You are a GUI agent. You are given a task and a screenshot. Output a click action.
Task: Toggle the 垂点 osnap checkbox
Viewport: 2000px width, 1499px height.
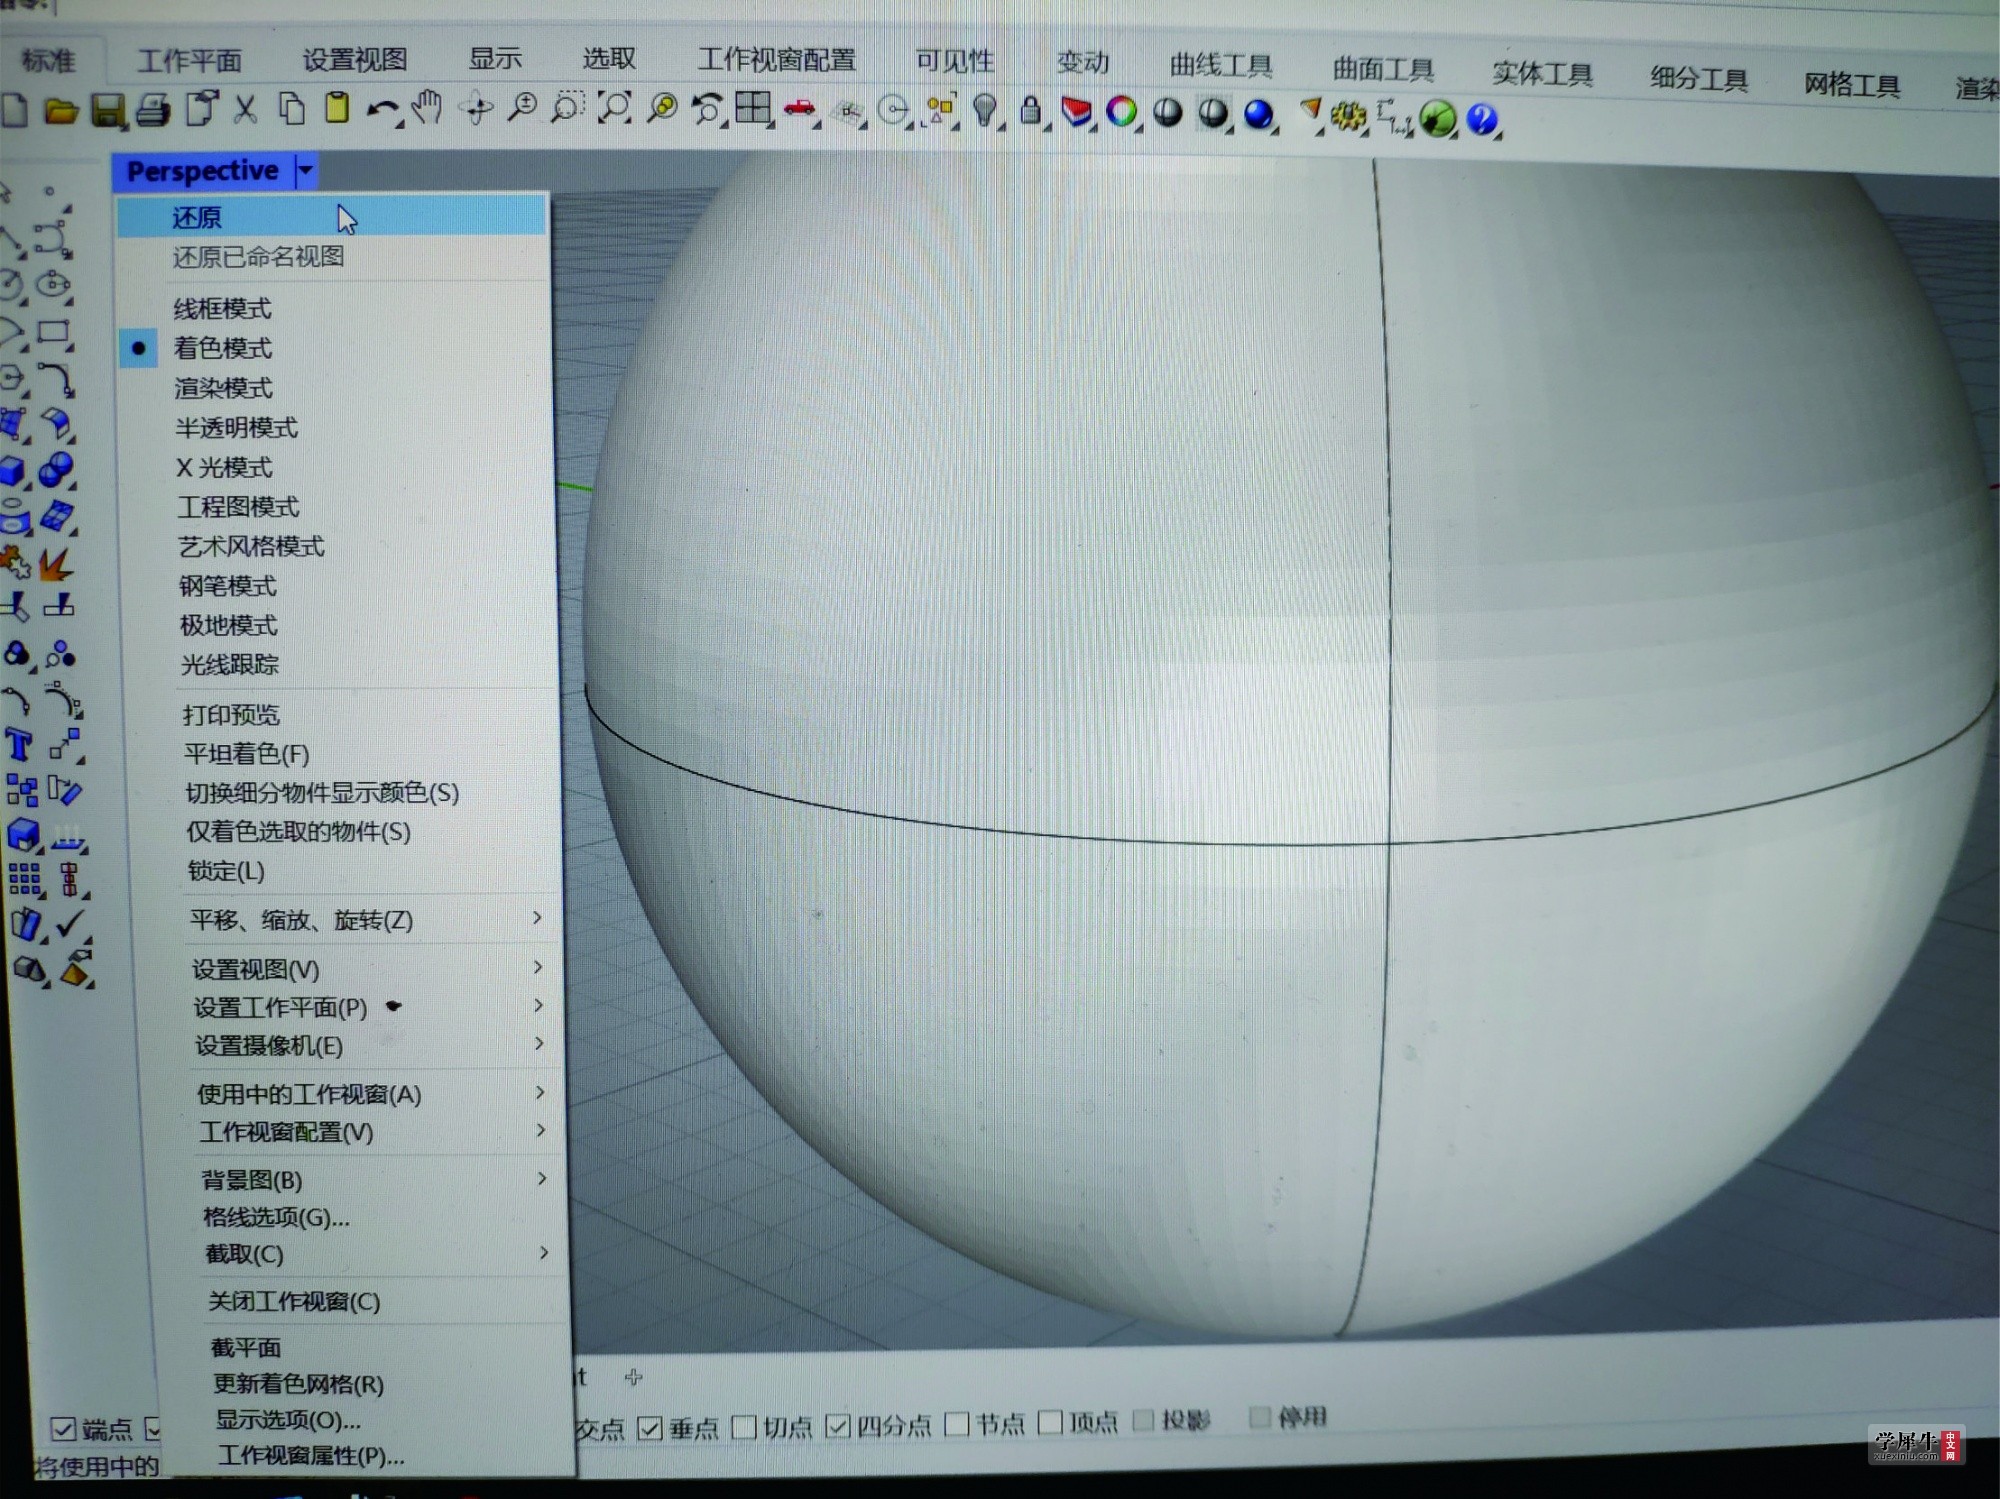click(x=649, y=1429)
